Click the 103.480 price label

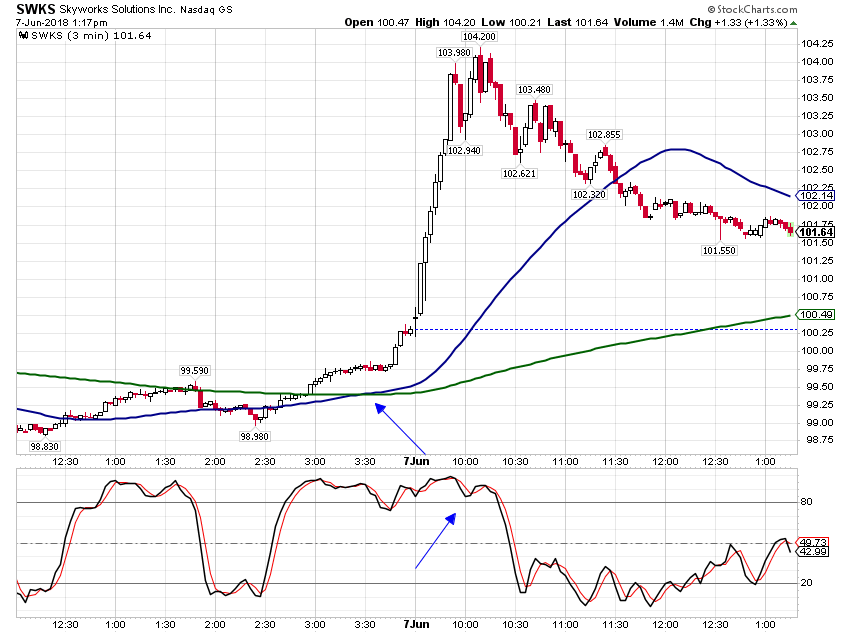point(534,90)
